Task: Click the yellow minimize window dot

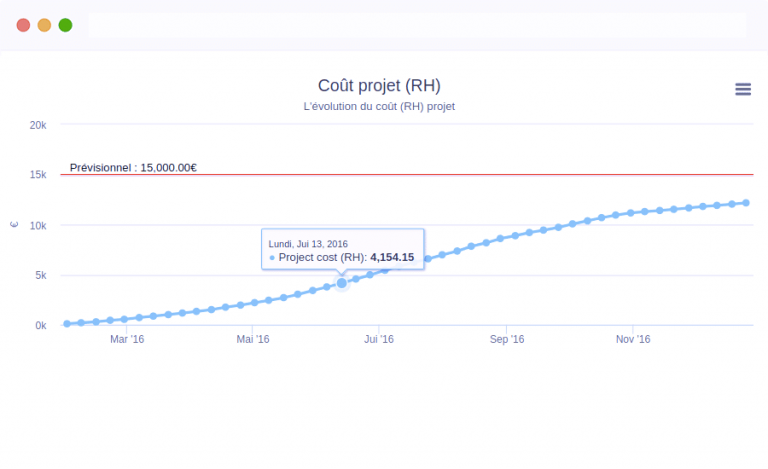Action: (44, 25)
